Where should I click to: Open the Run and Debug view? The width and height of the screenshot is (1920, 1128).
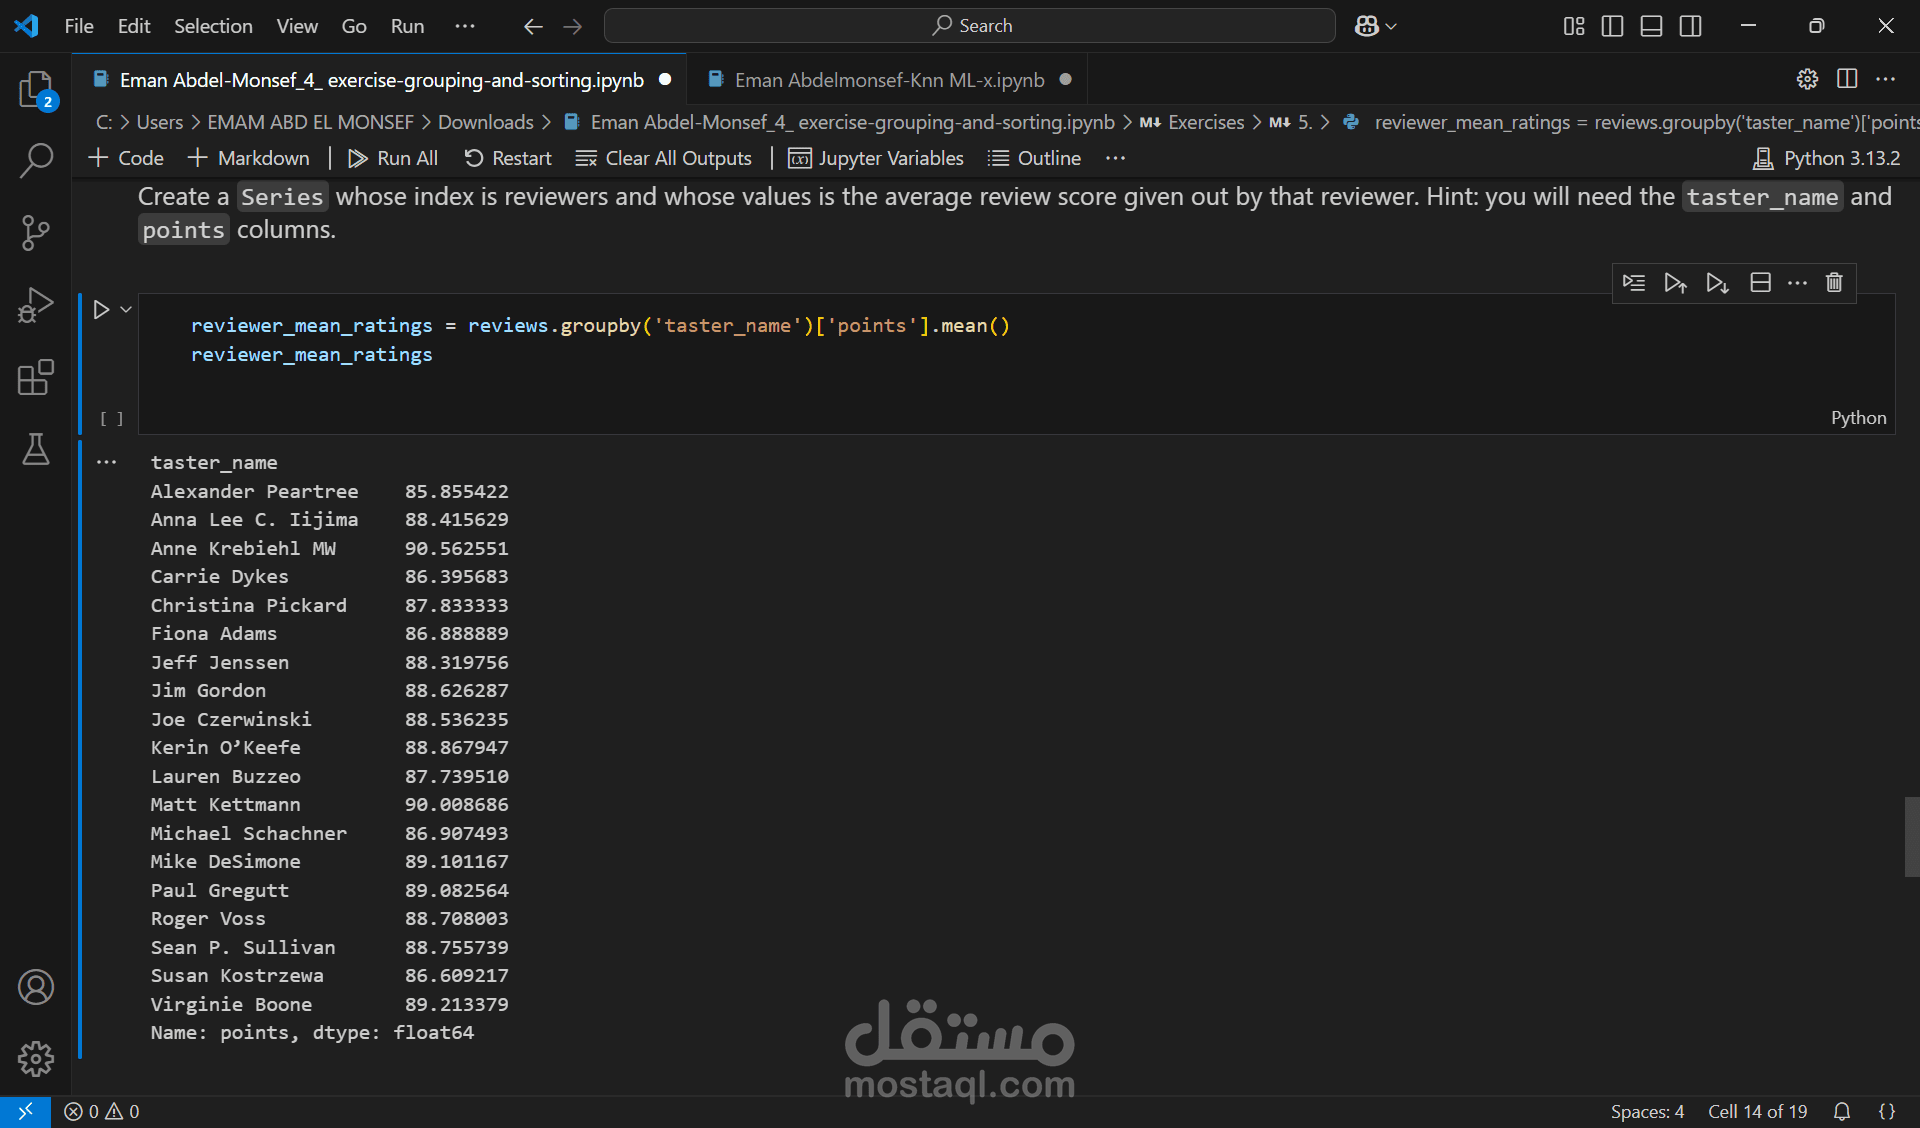coord(36,305)
